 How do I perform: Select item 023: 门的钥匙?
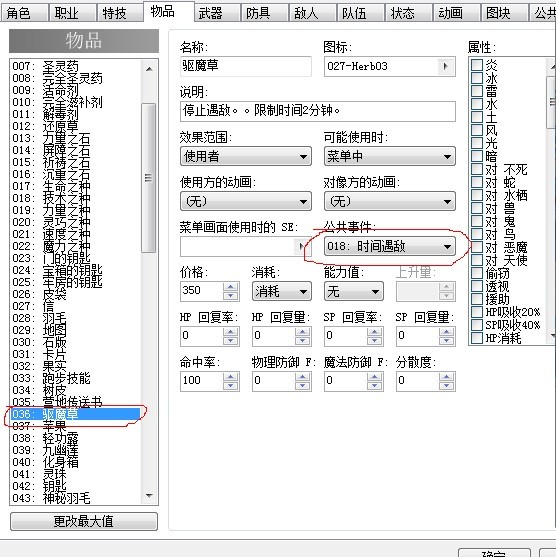pyautogui.click(x=75, y=258)
